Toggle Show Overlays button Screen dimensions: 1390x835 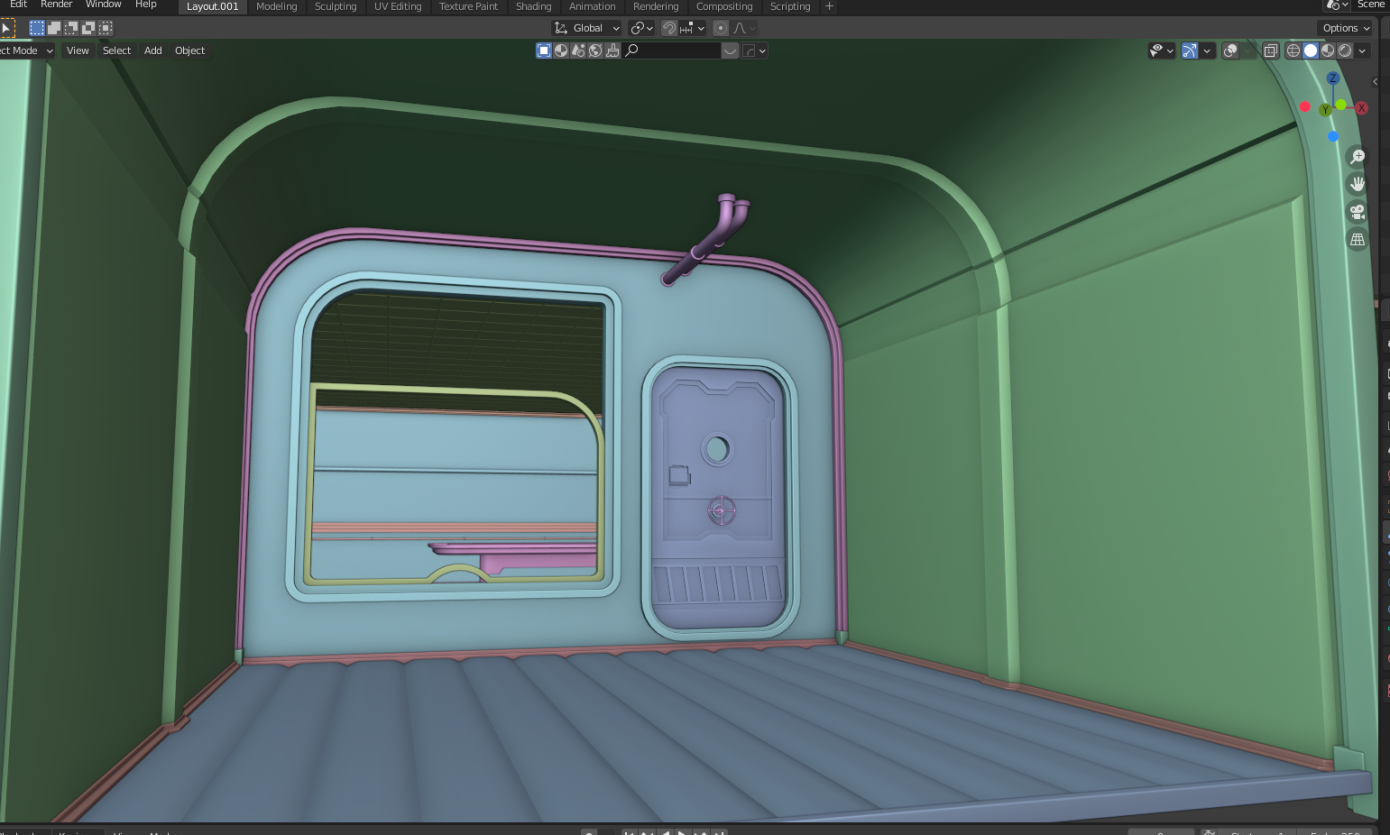(1231, 51)
